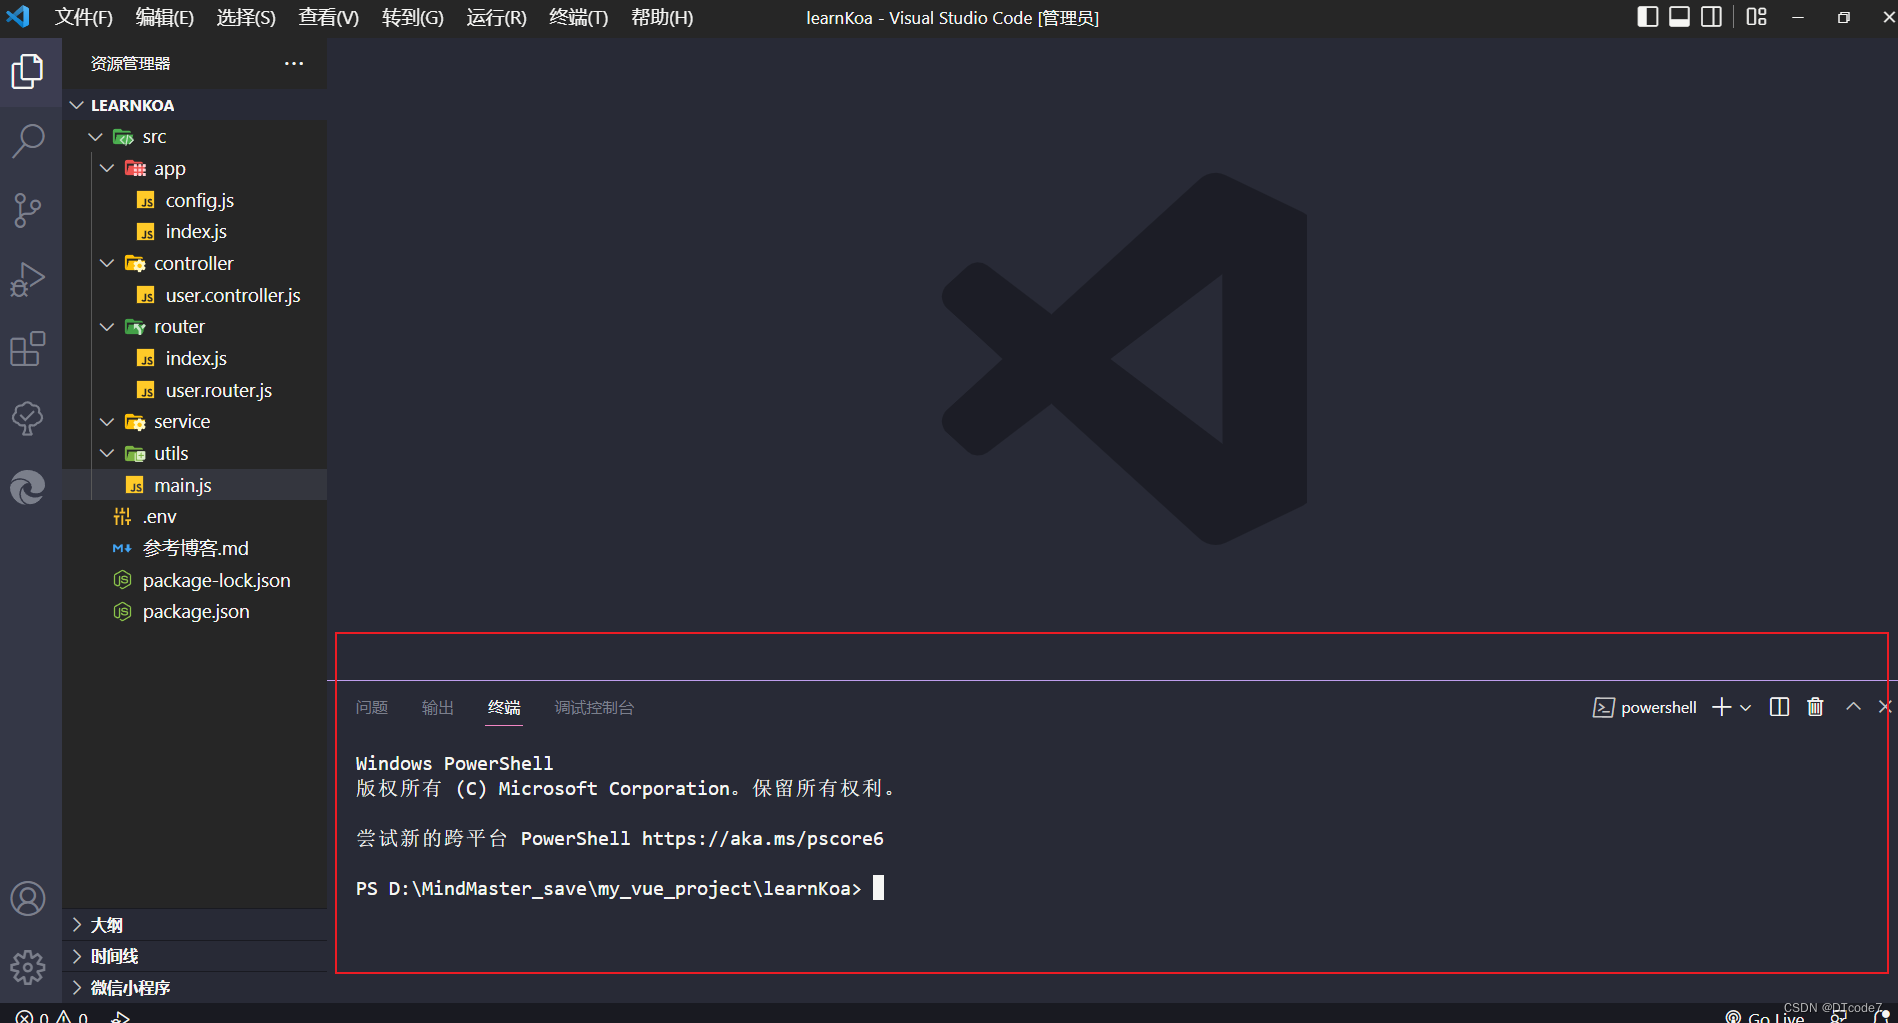Open package.json file
This screenshot has width=1898, height=1023.
click(x=194, y=611)
